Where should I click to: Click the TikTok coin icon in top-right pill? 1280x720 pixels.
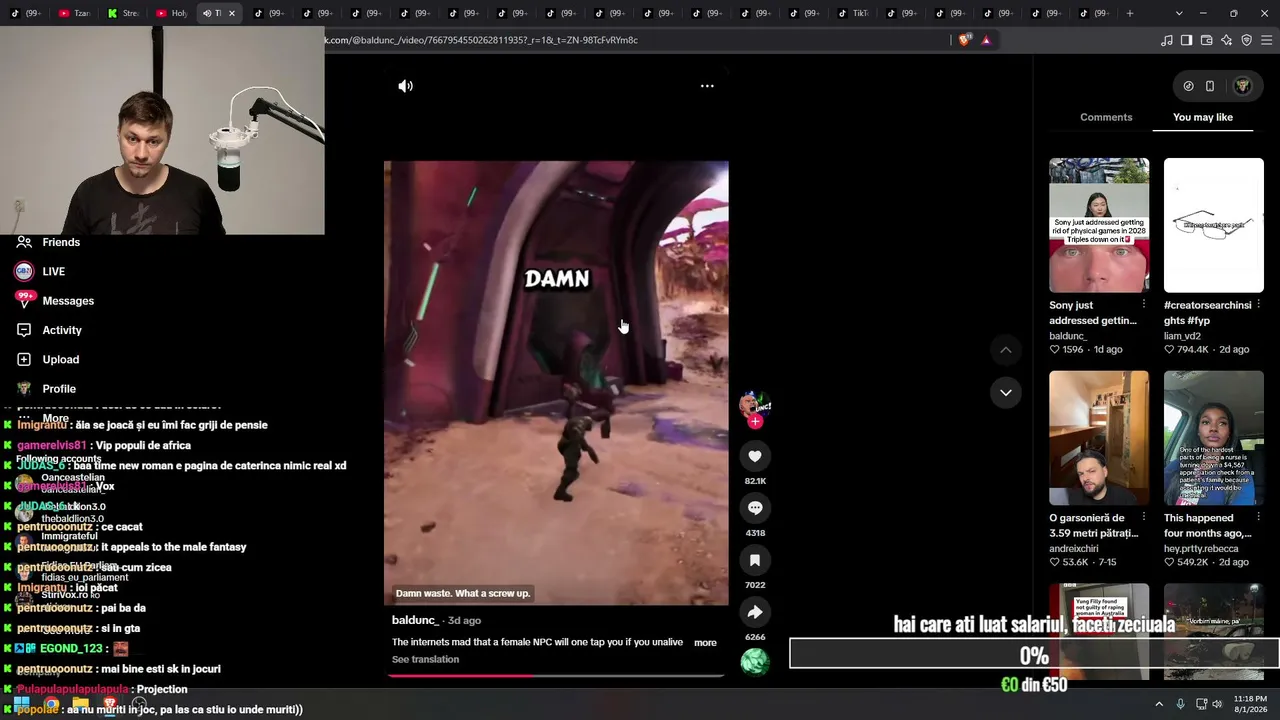1188,86
